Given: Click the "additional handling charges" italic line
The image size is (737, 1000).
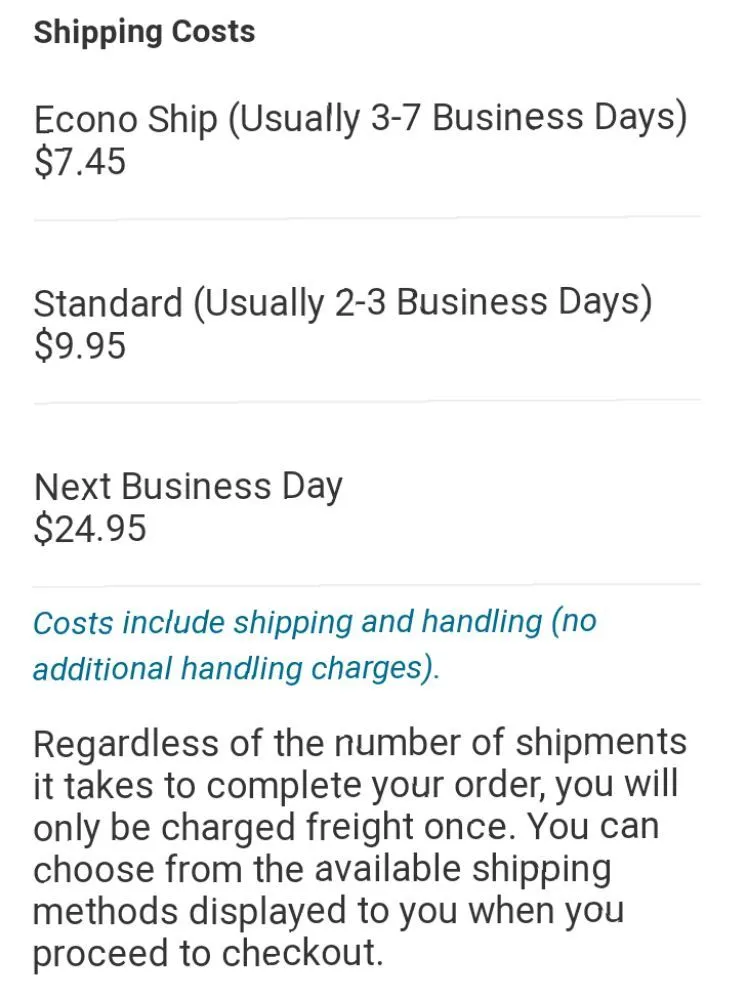Looking at the screenshot, I should 236,668.
